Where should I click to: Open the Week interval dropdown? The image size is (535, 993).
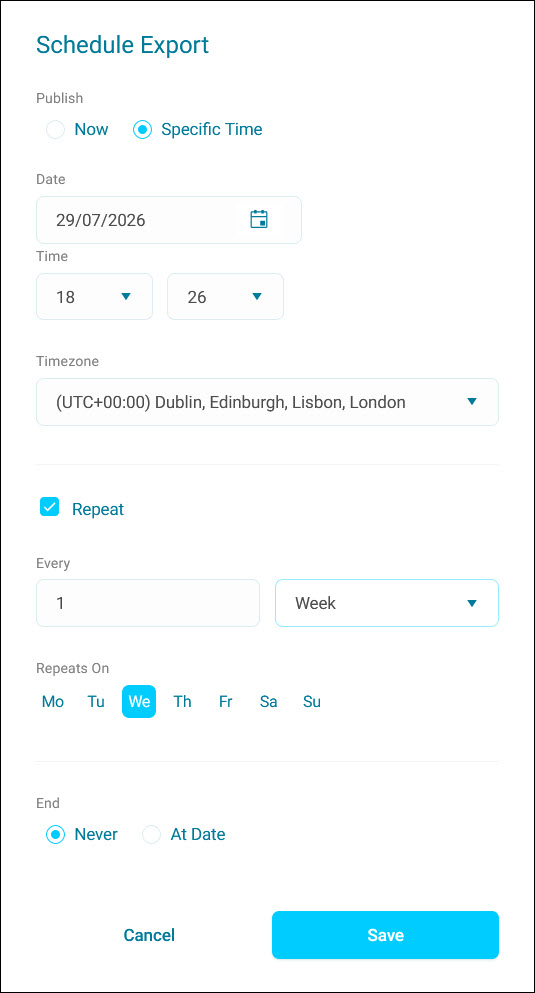[x=387, y=603]
